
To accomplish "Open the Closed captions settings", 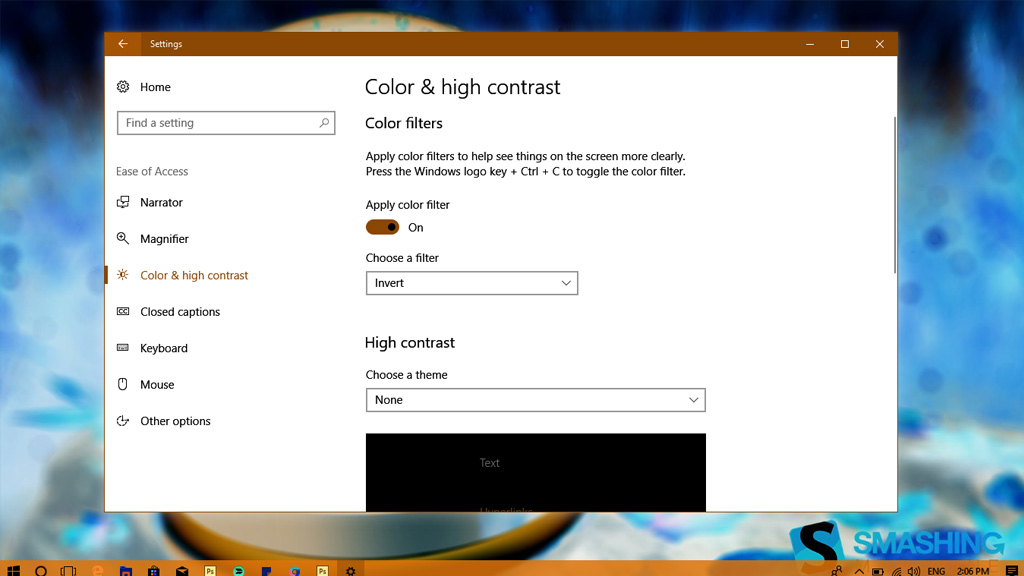I will click(168, 312).
